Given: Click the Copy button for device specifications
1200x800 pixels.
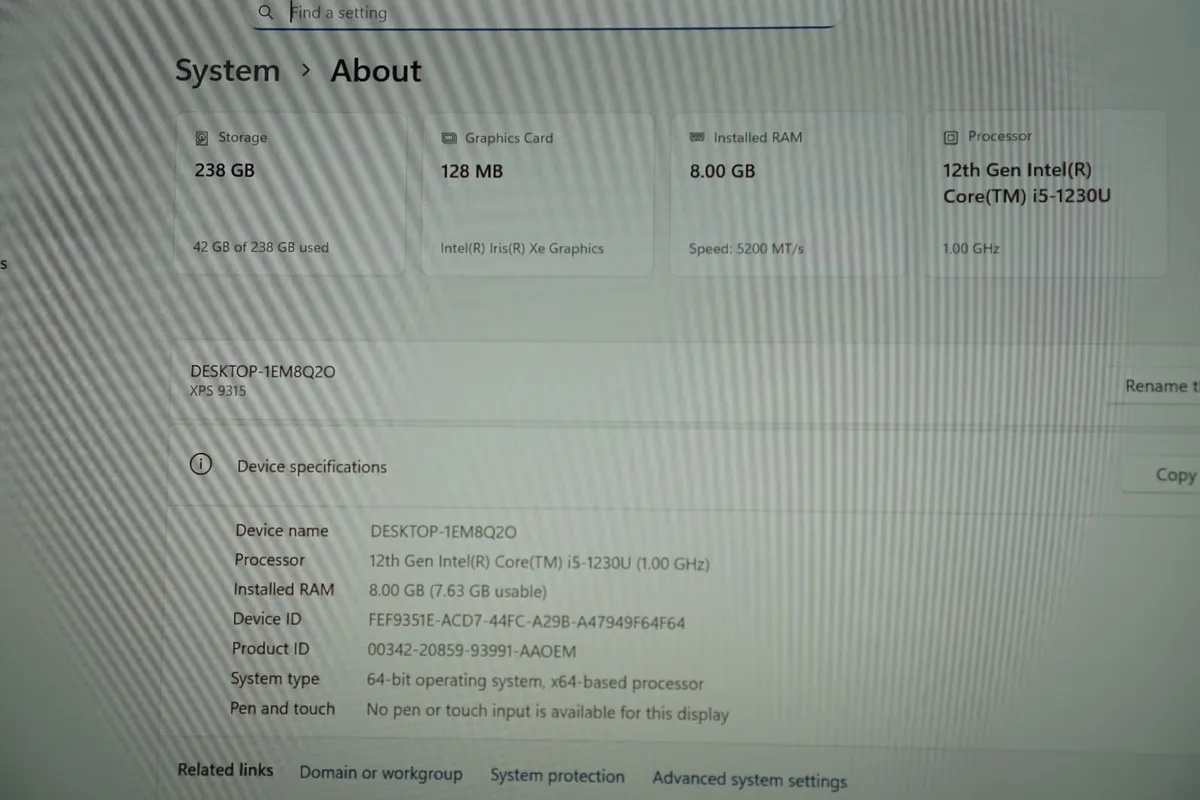Looking at the screenshot, I should (1173, 474).
